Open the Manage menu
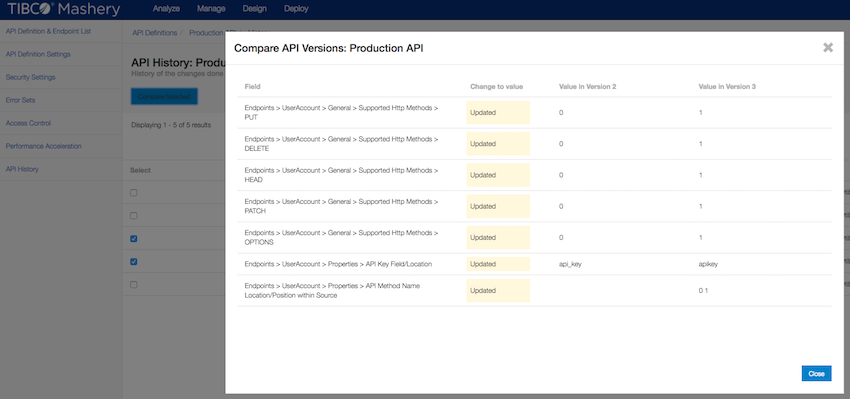The height and width of the screenshot is (399, 850). [211, 9]
